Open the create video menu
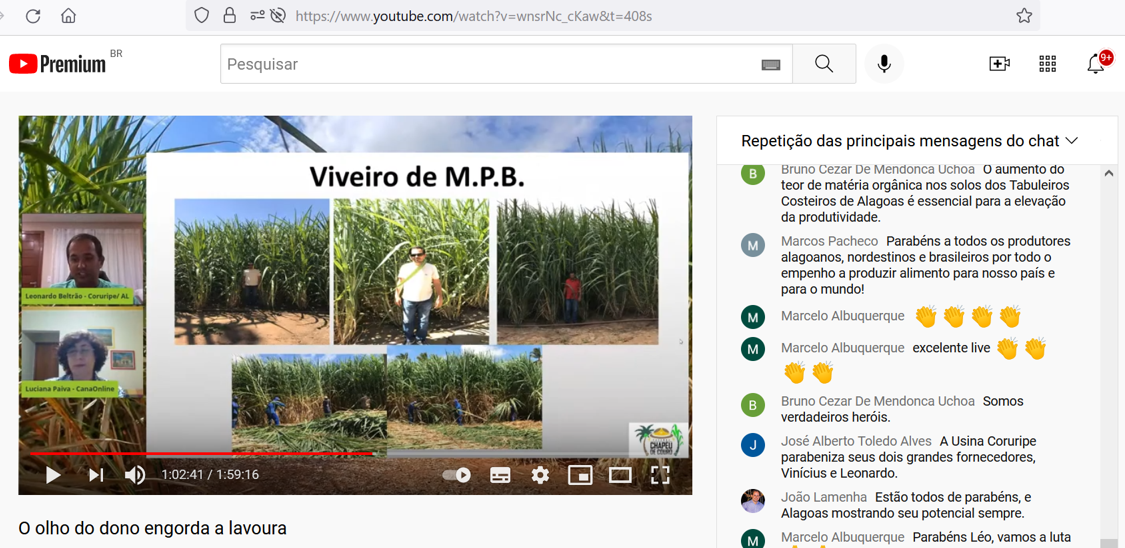The height and width of the screenshot is (548, 1125). (x=999, y=64)
